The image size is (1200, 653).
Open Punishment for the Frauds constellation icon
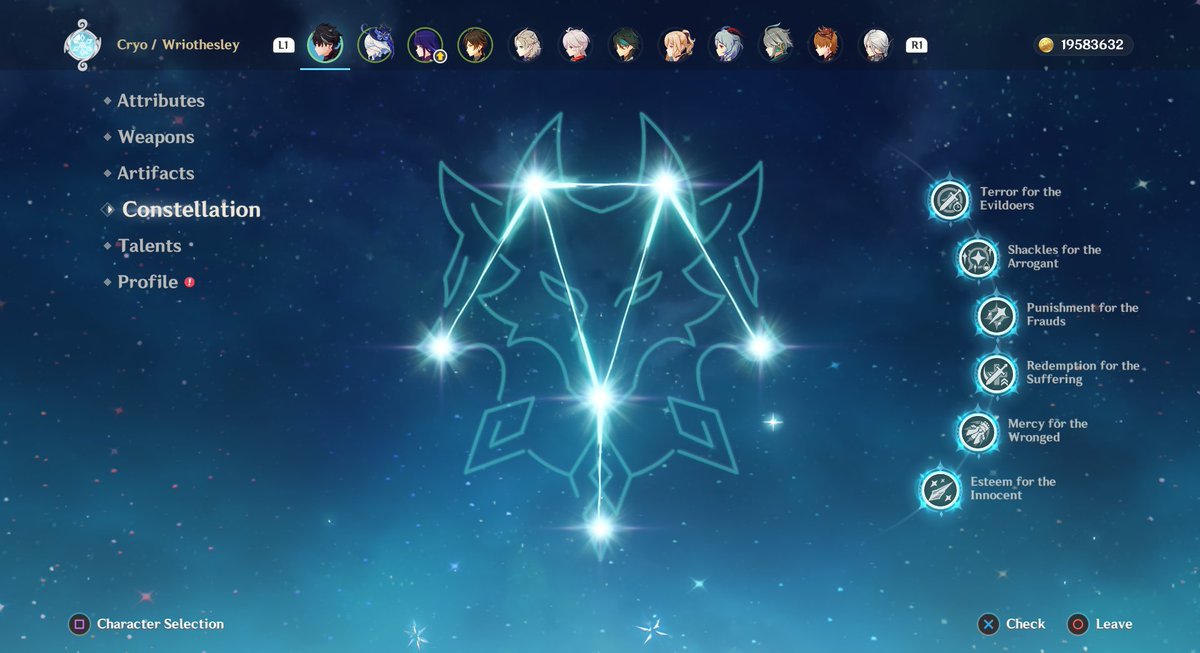tap(996, 315)
